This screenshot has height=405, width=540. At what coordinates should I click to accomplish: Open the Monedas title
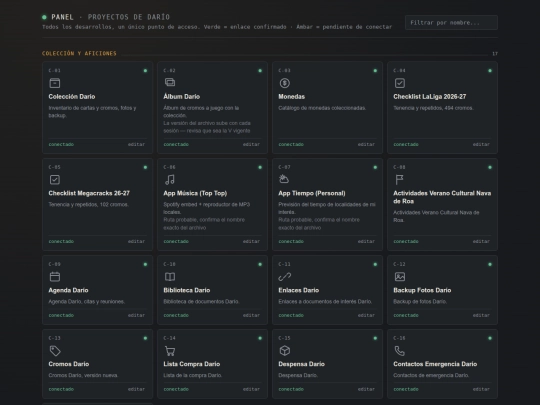click(x=291, y=97)
